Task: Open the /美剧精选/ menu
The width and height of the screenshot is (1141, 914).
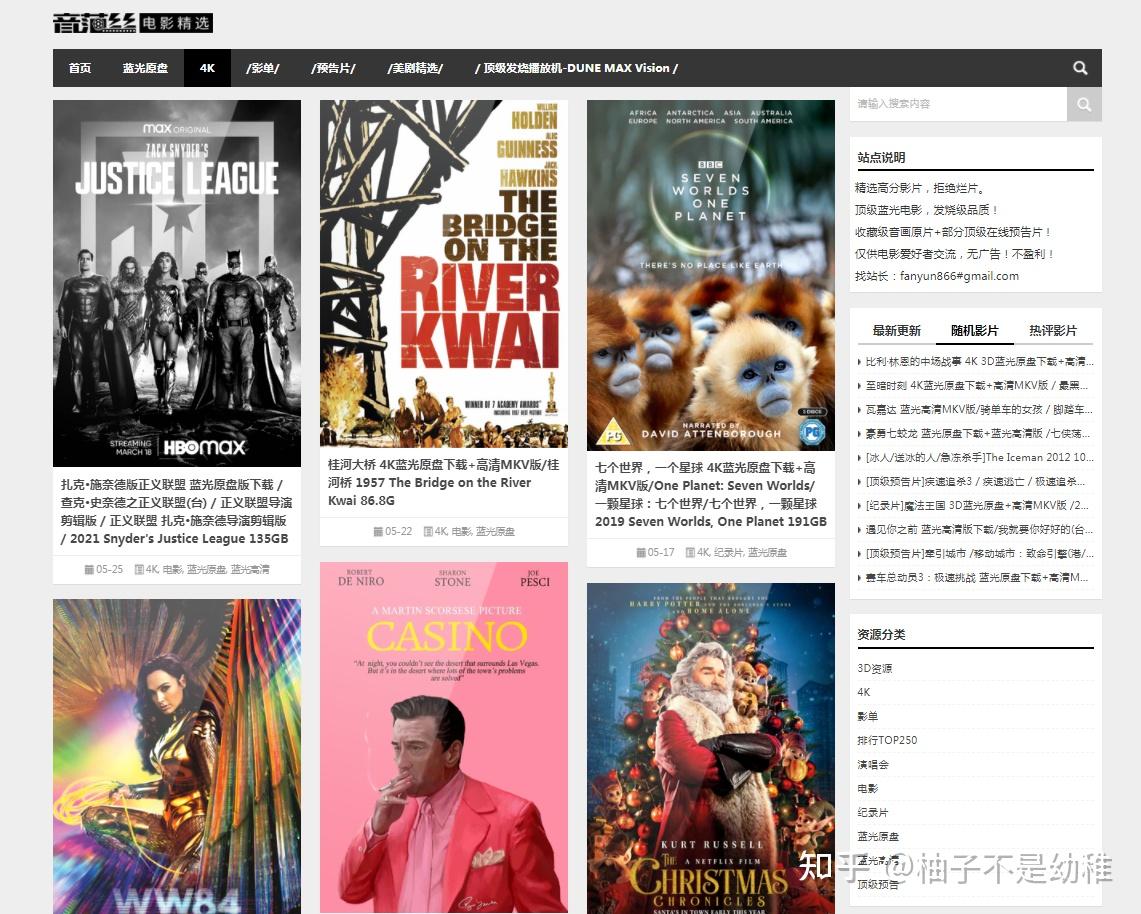Action: [x=415, y=68]
